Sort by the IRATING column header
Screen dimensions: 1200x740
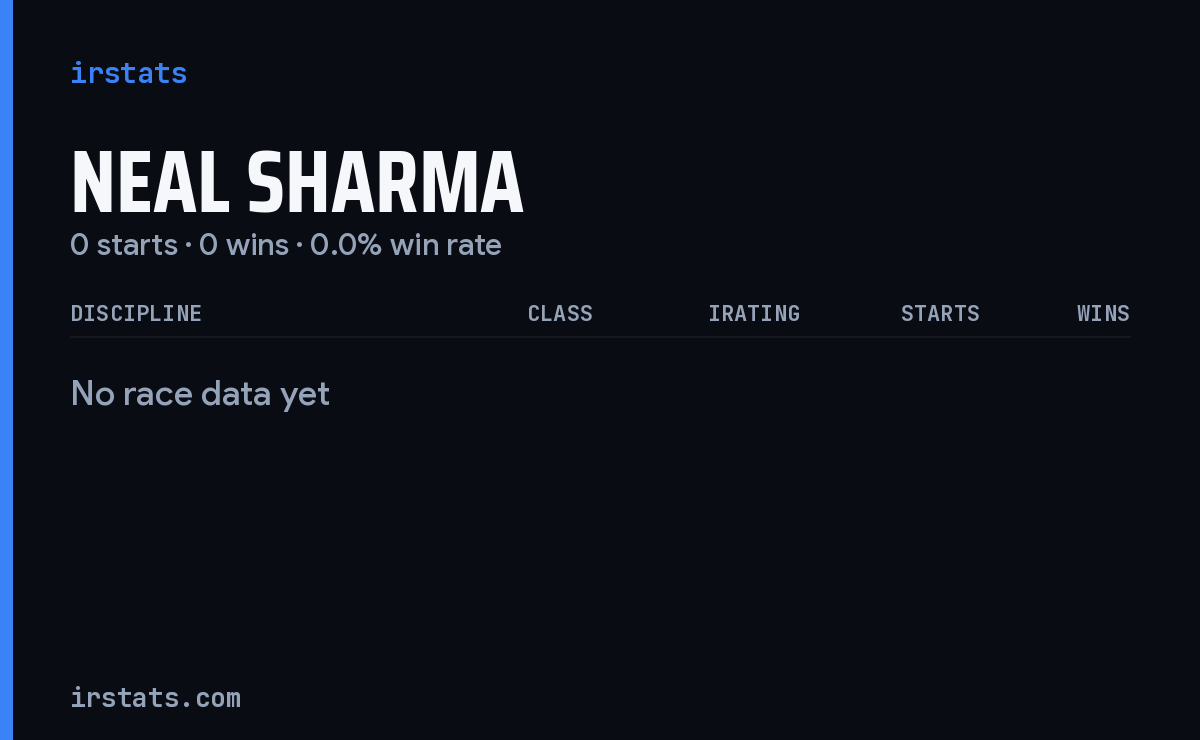pyautogui.click(x=754, y=313)
